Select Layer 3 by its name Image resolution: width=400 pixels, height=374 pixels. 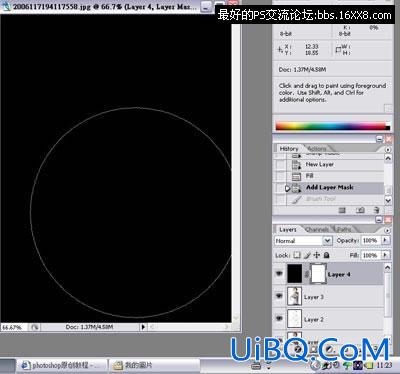tap(314, 297)
